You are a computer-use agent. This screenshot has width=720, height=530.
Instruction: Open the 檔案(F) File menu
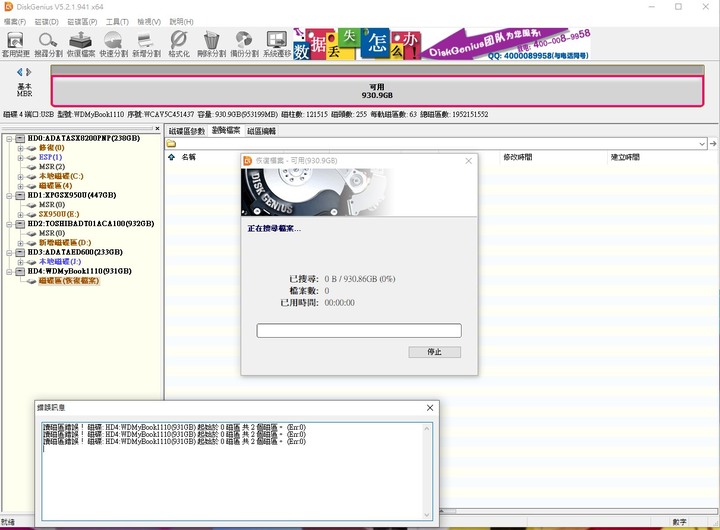tap(15, 22)
